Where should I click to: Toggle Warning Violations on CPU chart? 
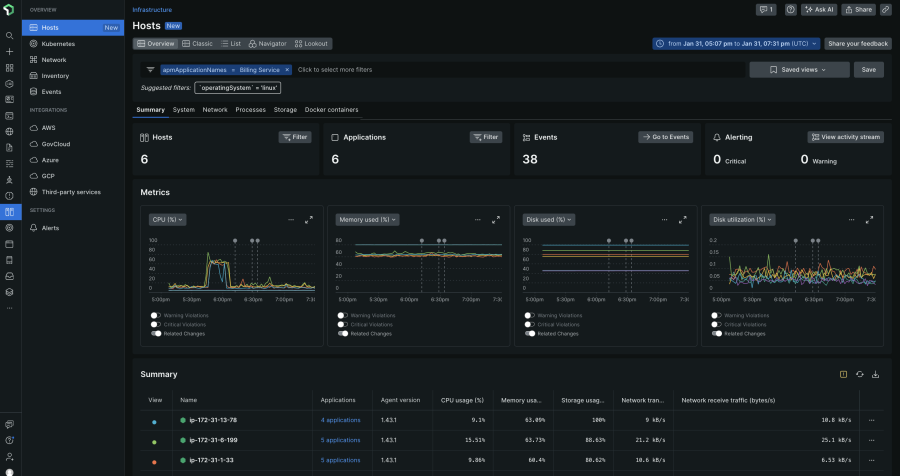click(x=155, y=315)
